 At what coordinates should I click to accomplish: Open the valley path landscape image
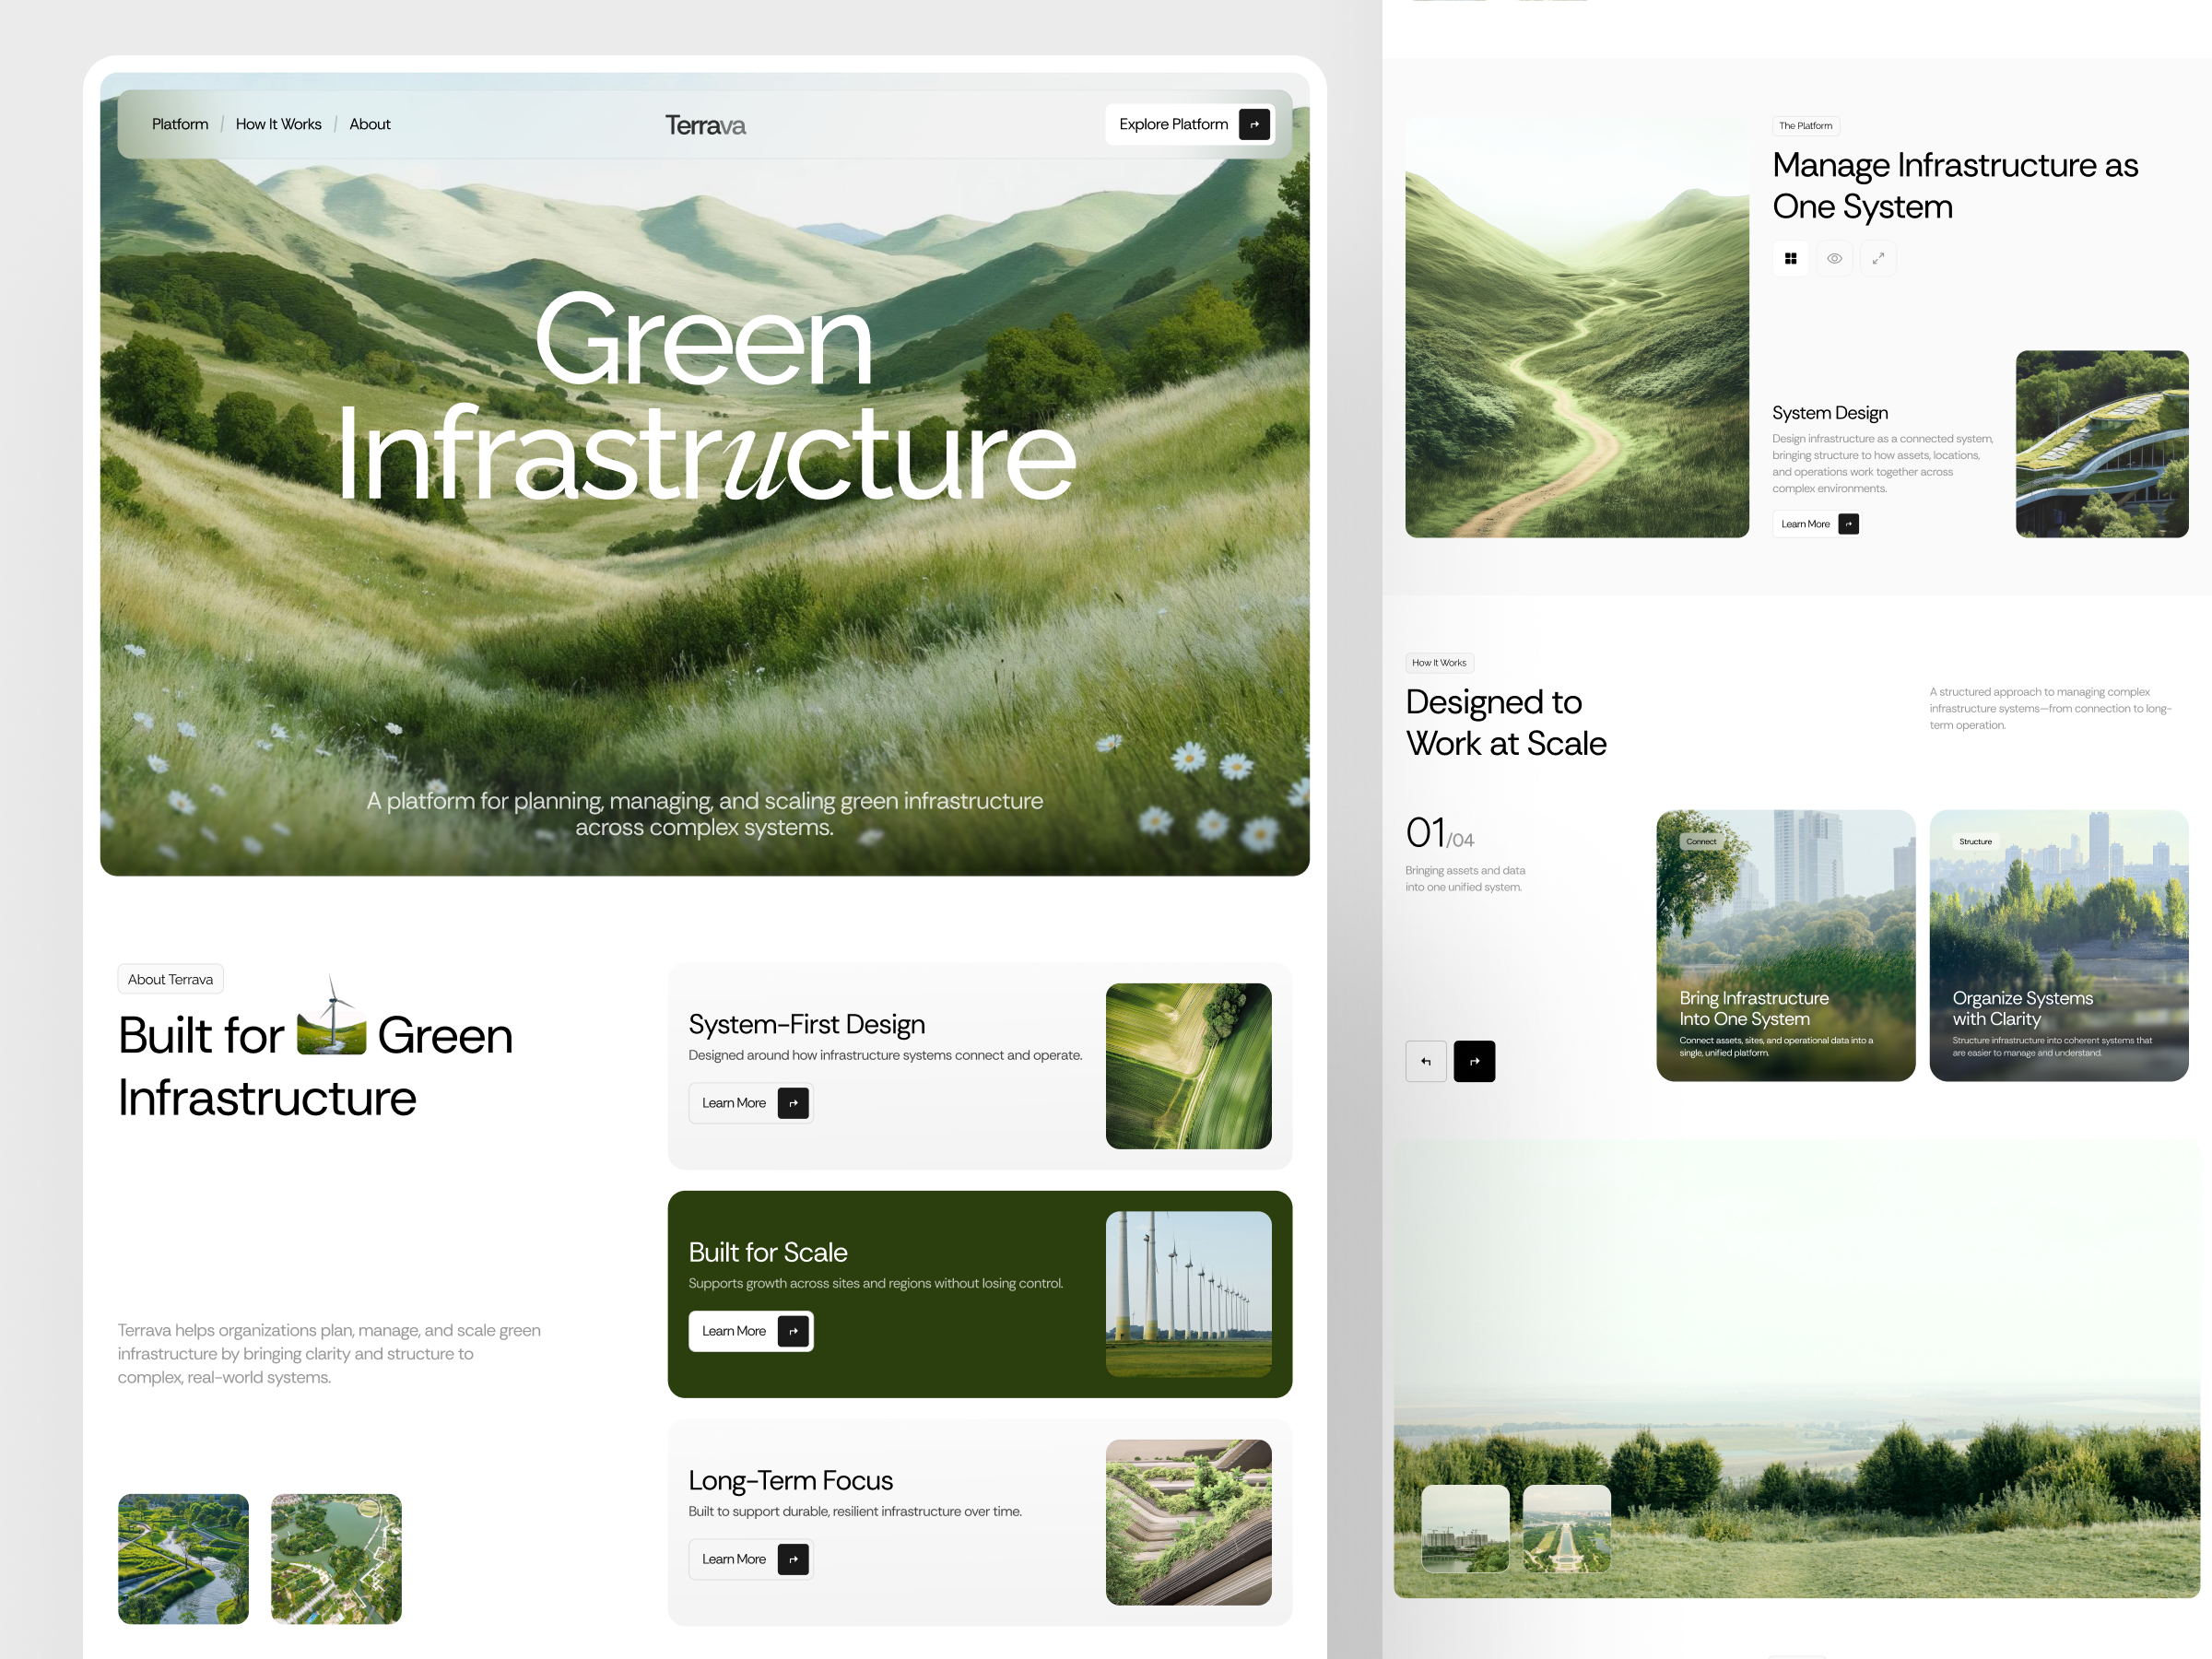[x=1576, y=328]
